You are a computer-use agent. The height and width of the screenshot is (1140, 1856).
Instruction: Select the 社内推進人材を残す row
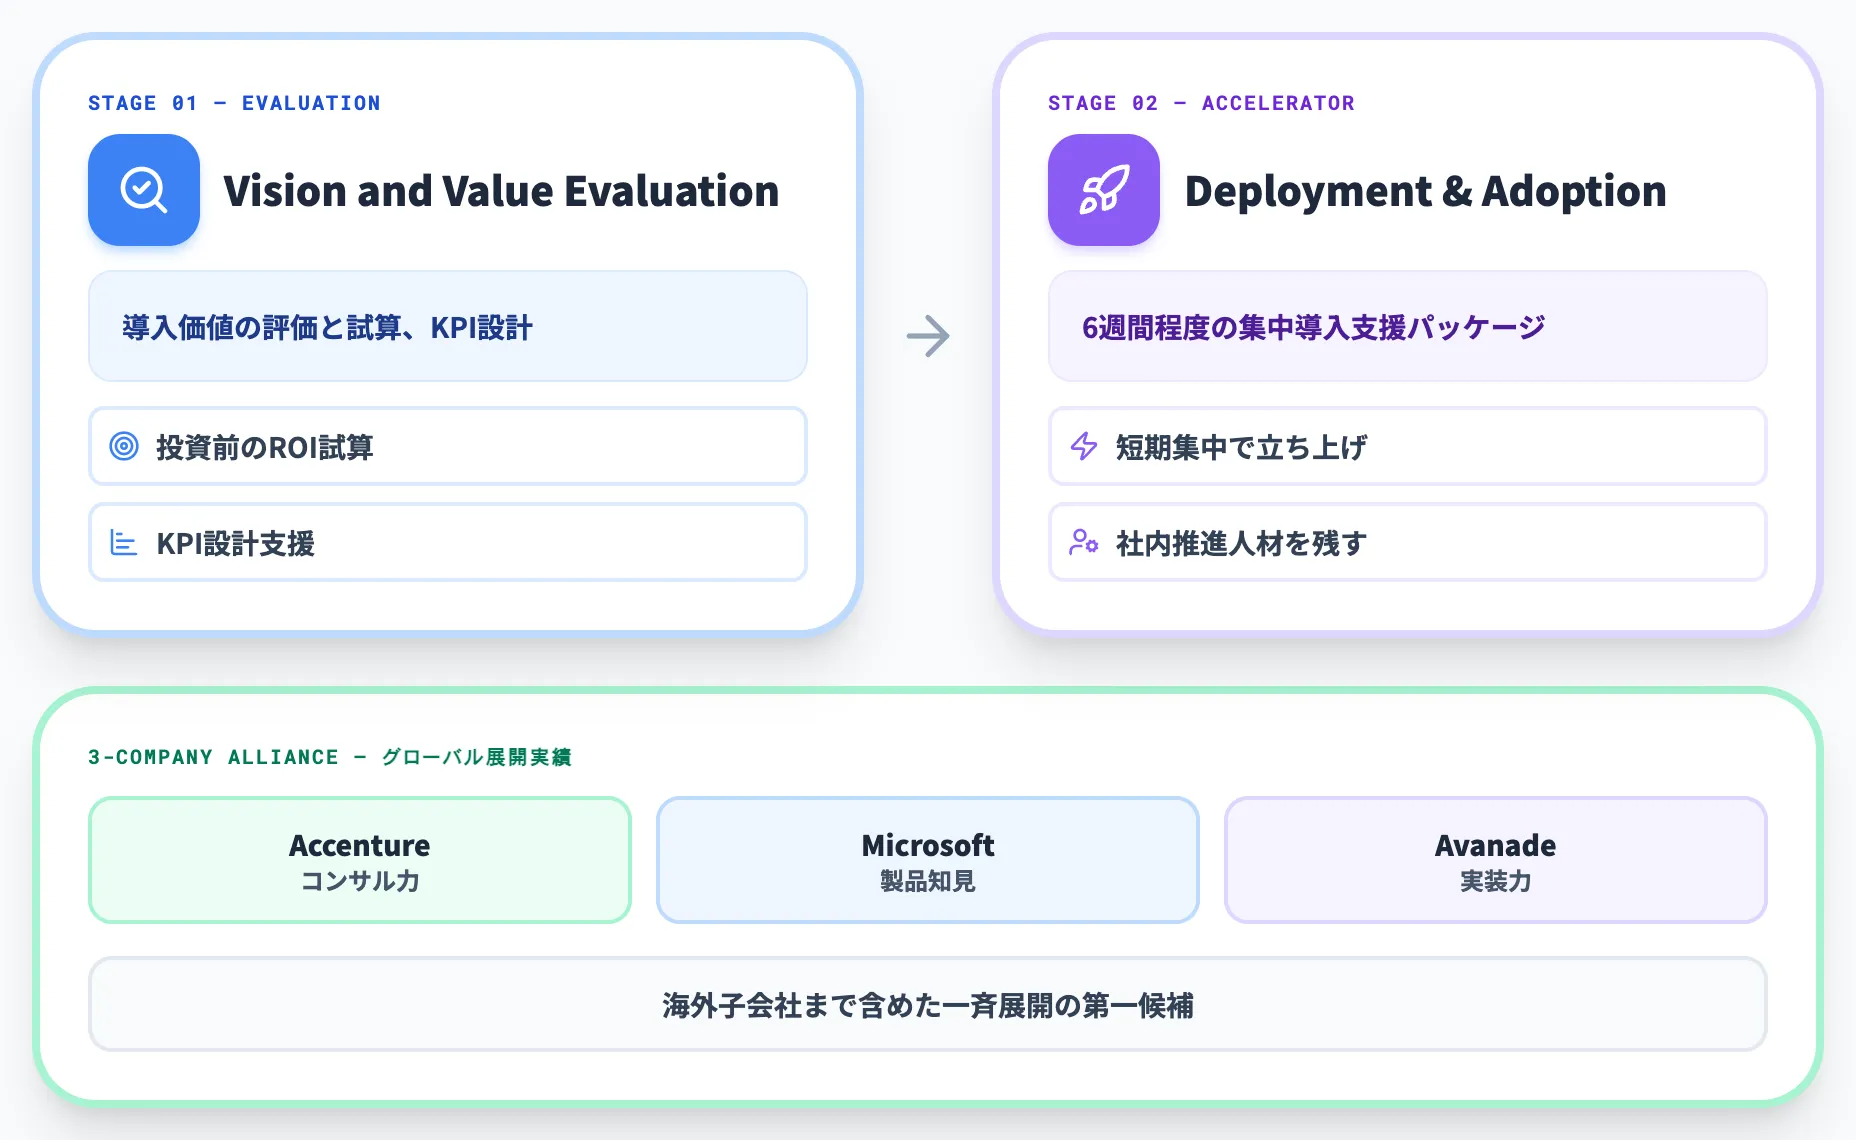1408,542
